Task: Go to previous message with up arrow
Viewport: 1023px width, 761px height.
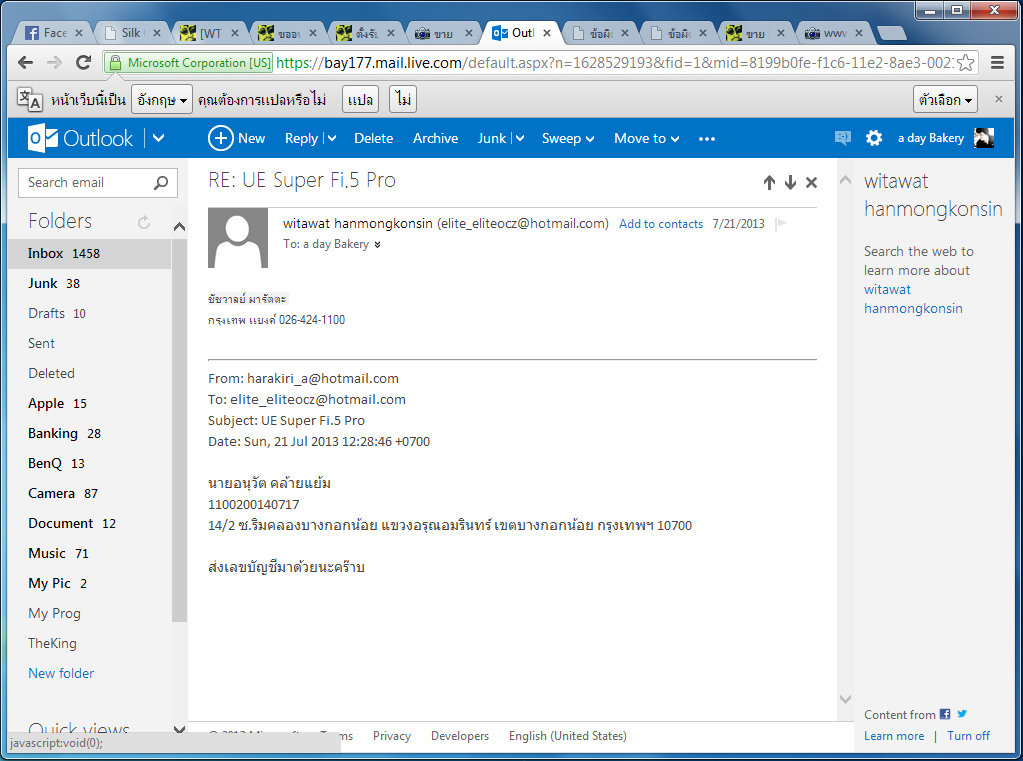Action: tap(769, 183)
